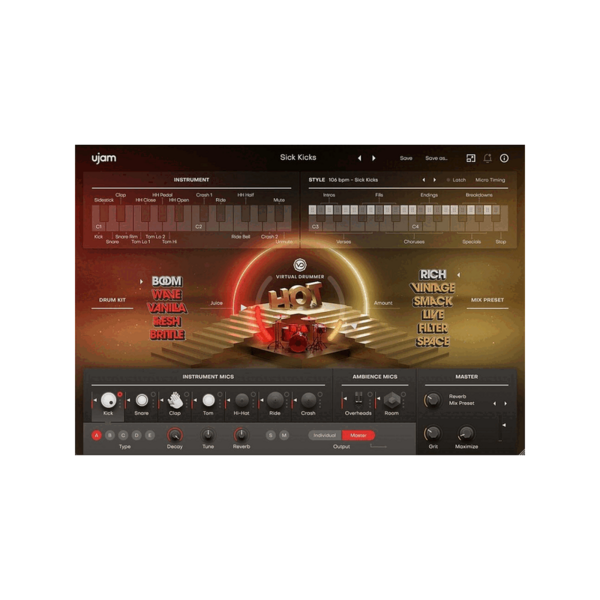Choose kick Type B
Viewport: 600px width, 600px height.
[x=110, y=435]
